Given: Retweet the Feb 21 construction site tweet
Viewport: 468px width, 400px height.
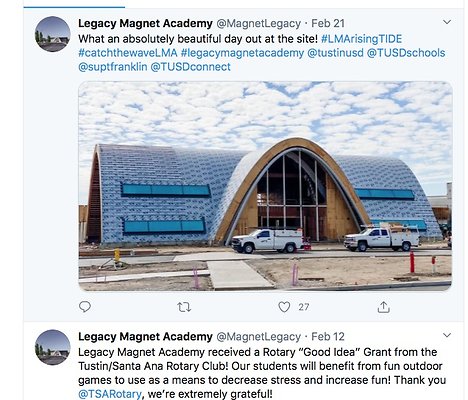Looking at the screenshot, I should 184,307.
